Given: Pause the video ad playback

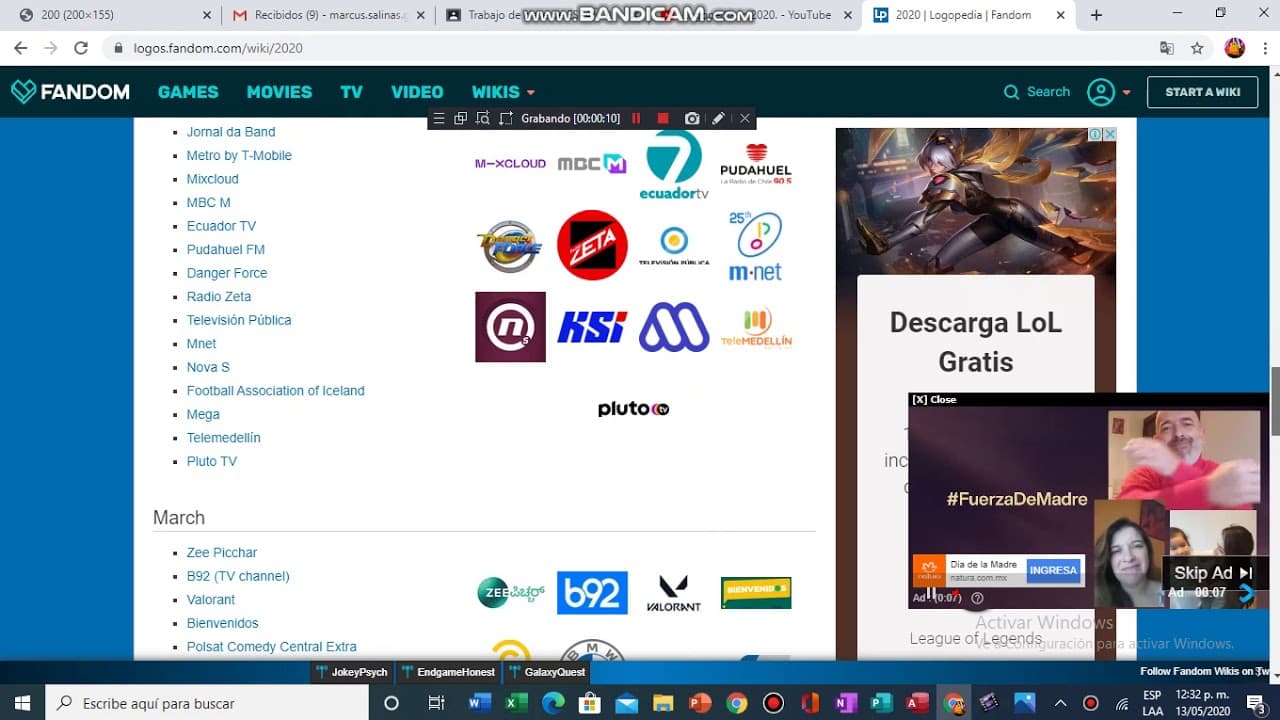Looking at the screenshot, I should (x=931, y=594).
